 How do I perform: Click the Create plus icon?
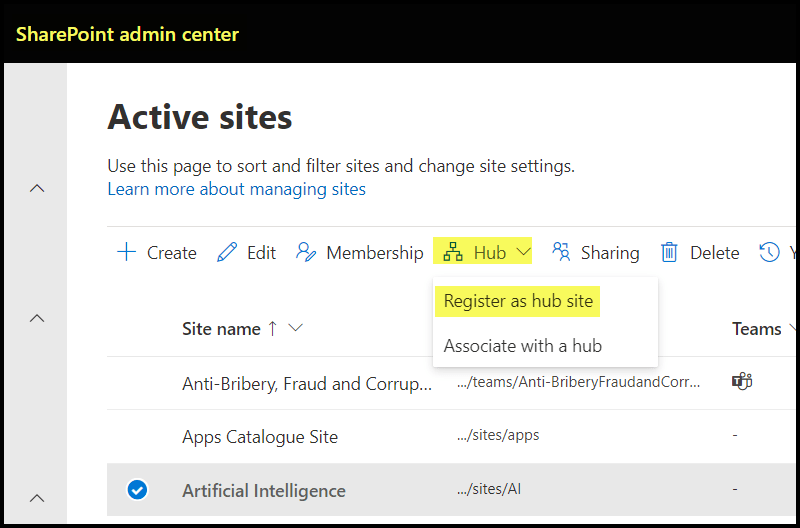(126, 252)
